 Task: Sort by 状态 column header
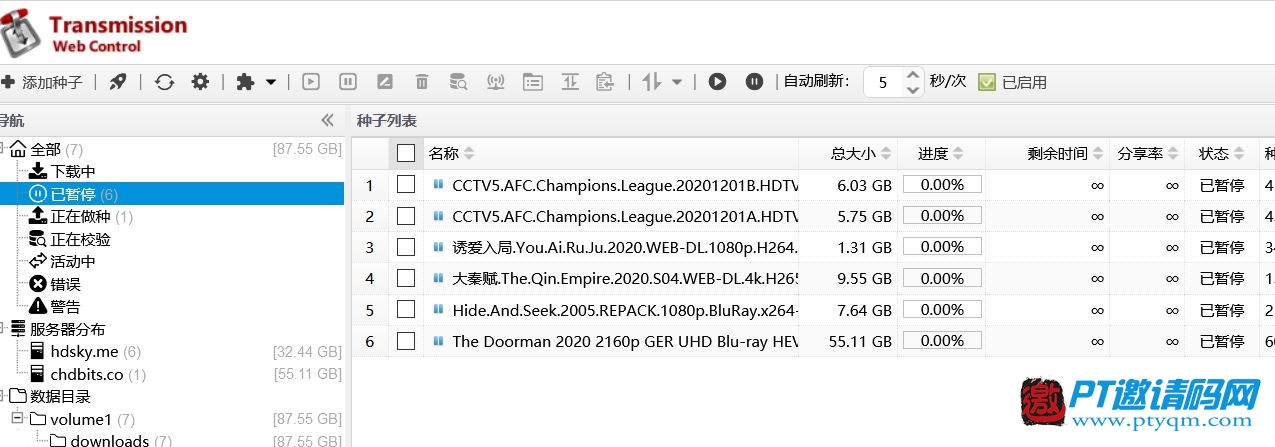pyautogui.click(x=1221, y=153)
